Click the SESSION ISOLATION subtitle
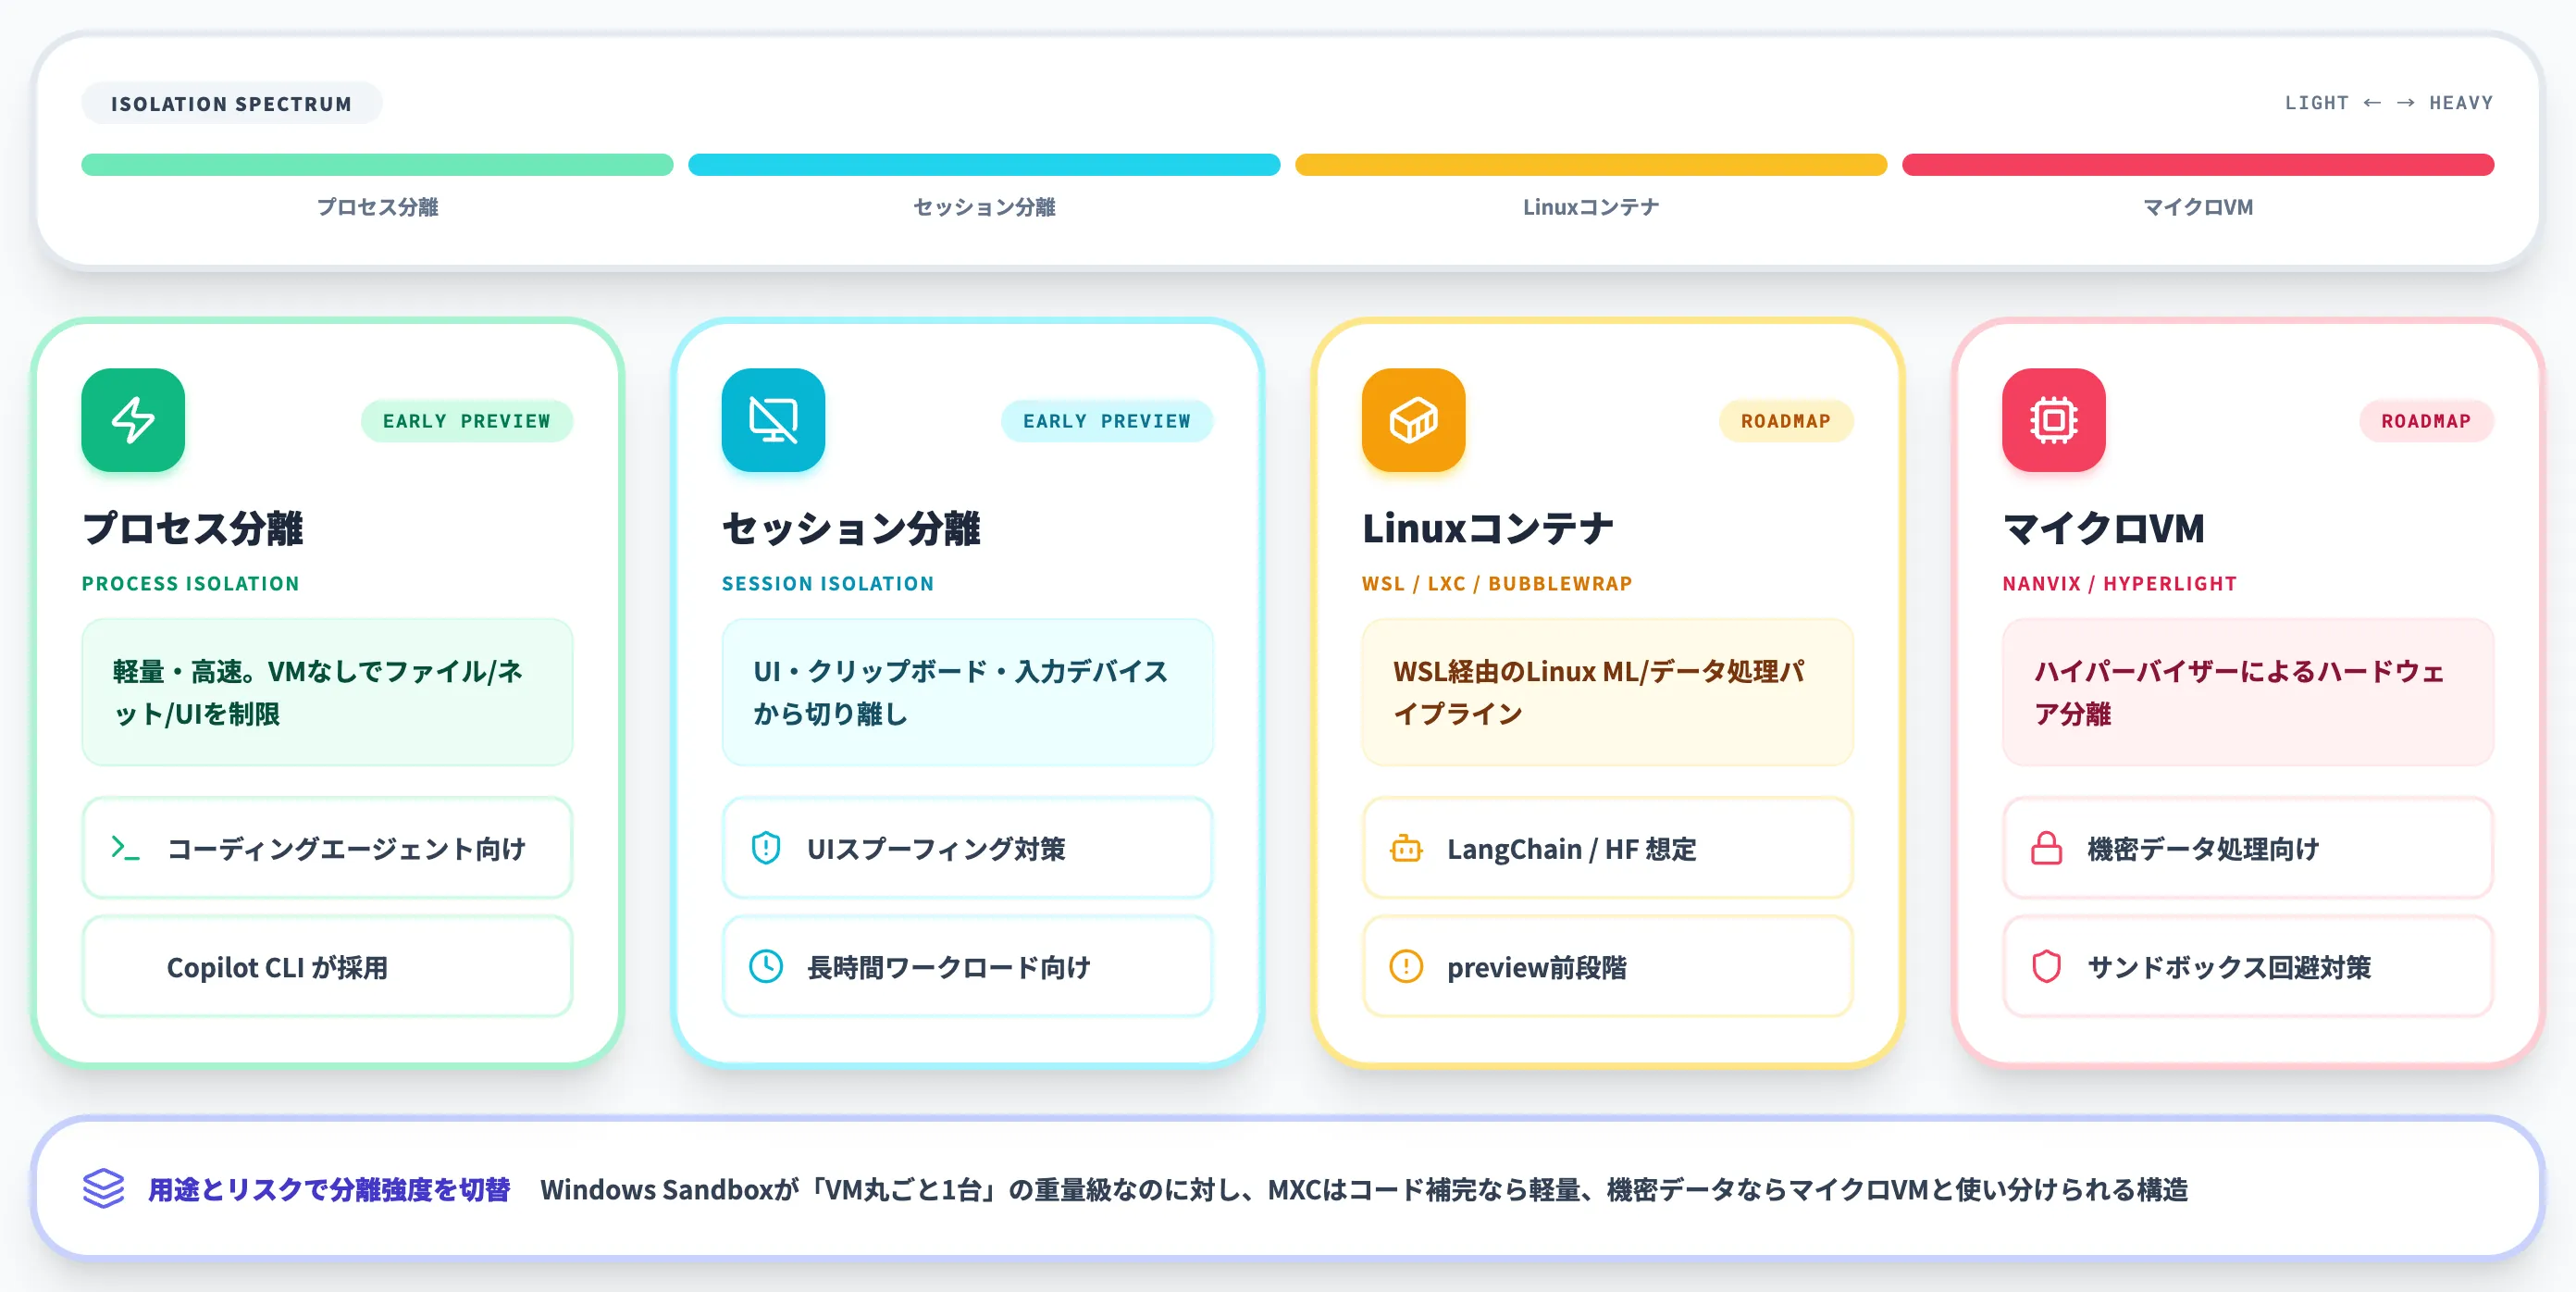 pos(828,584)
